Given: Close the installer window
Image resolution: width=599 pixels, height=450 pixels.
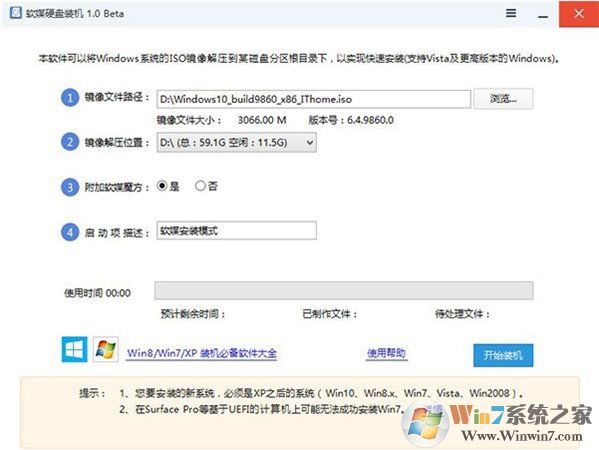Looking at the screenshot, I should (x=579, y=14).
